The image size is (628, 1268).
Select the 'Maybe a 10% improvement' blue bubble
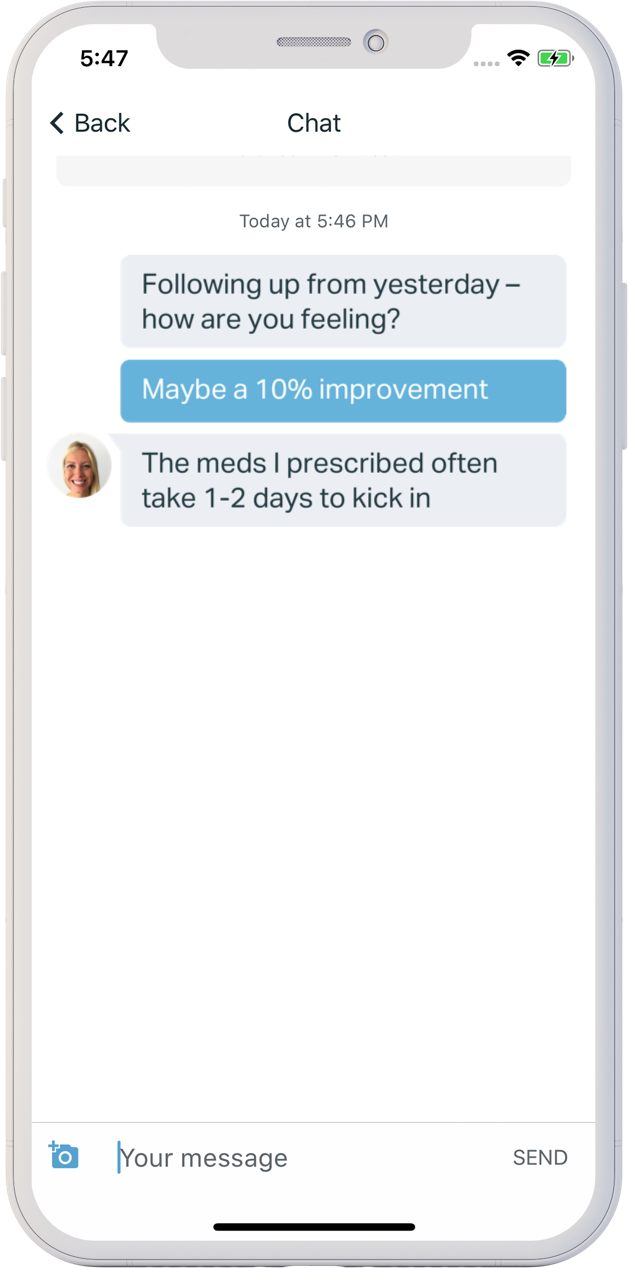pos(343,391)
